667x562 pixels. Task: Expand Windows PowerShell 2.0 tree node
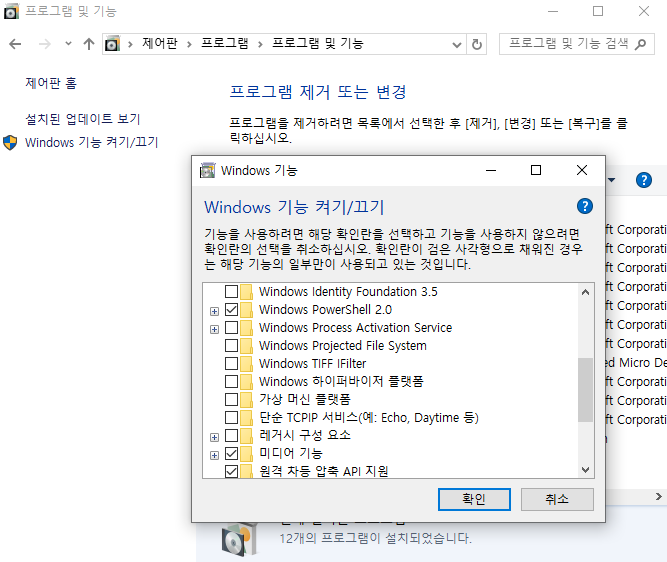pyautogui.click(x=214, y=311)
